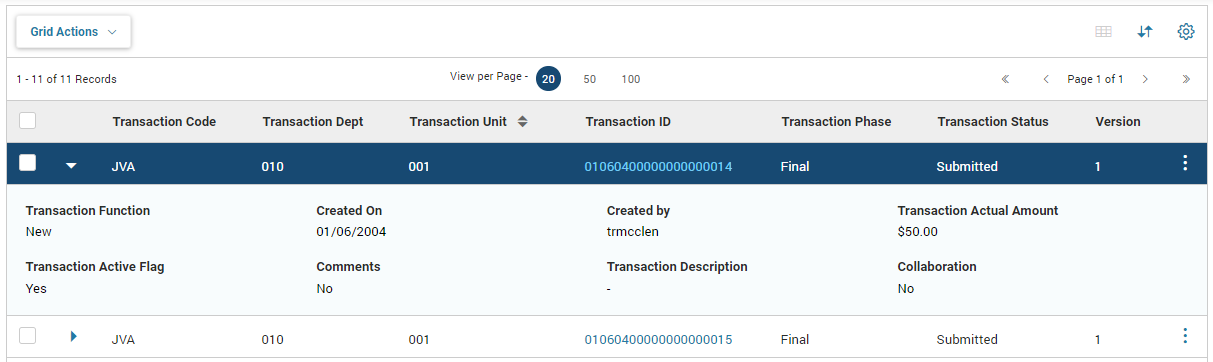Toggle the select-all header checkbox

click(x=28, y=121)
